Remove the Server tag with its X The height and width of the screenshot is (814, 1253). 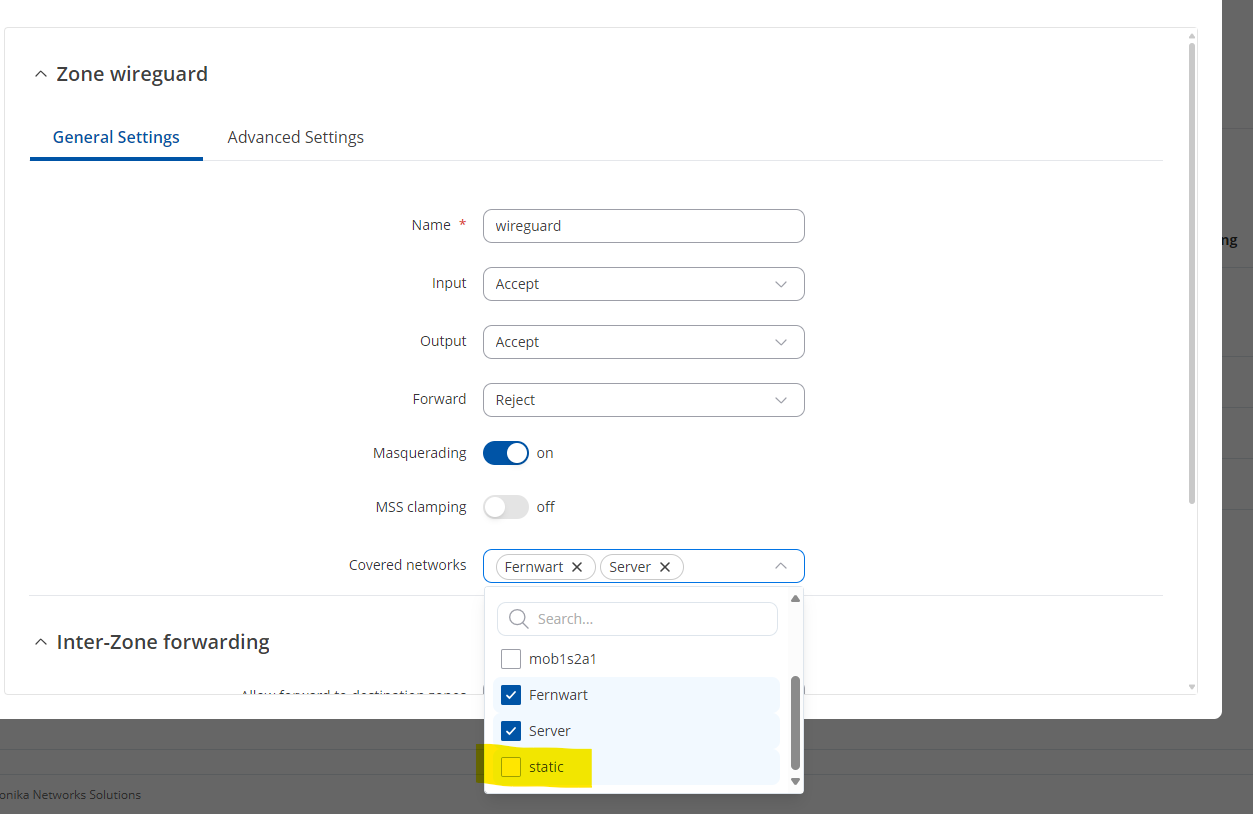pyautogui.click(x=665, y=567)
